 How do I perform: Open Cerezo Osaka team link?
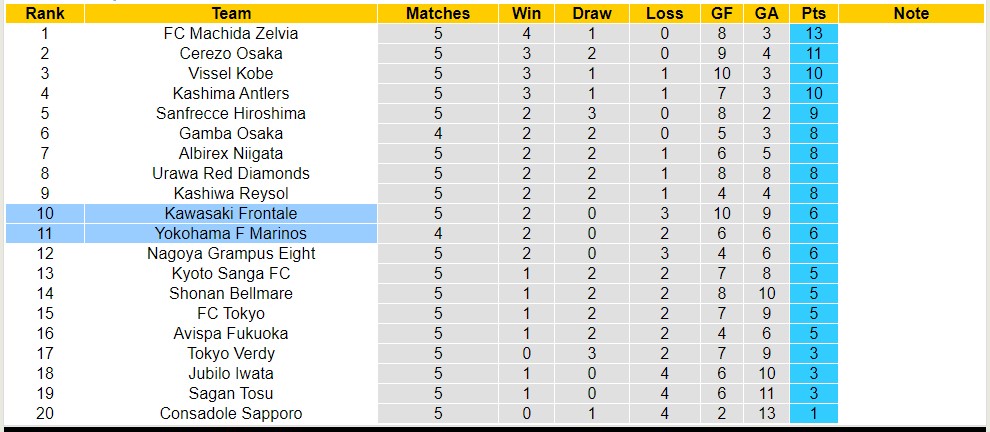[x=231, y=53]
